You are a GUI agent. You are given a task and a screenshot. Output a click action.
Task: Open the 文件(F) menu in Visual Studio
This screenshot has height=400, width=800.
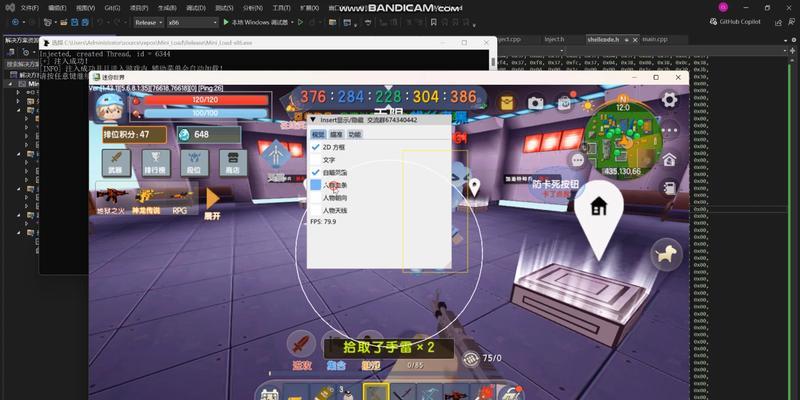(x=30, y=8)
